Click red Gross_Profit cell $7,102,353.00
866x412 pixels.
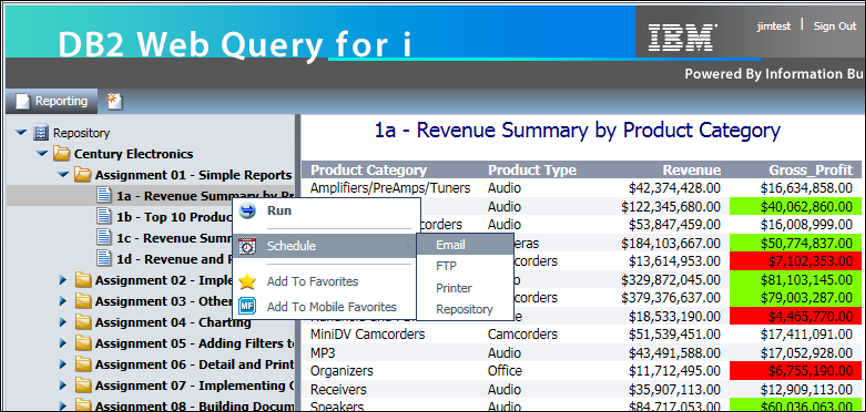(x=795, y=261)
